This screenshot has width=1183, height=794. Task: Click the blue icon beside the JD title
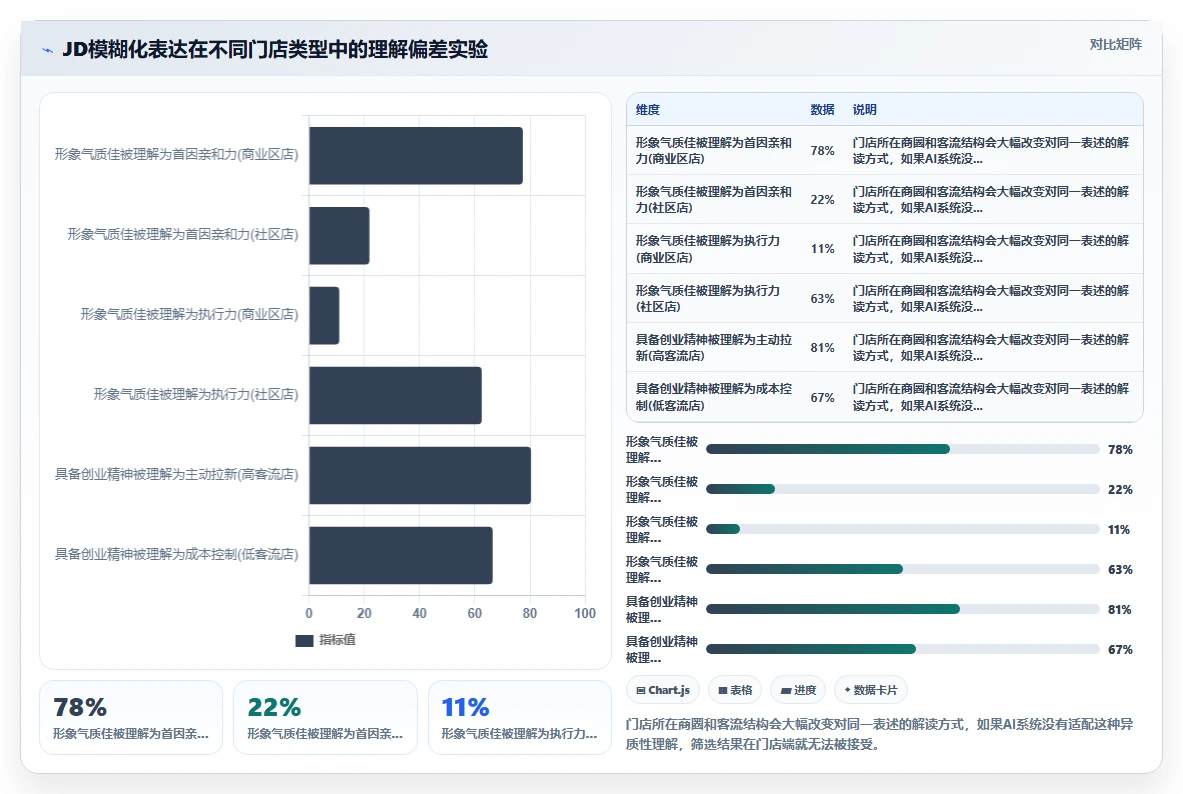(x=48, y=51)
